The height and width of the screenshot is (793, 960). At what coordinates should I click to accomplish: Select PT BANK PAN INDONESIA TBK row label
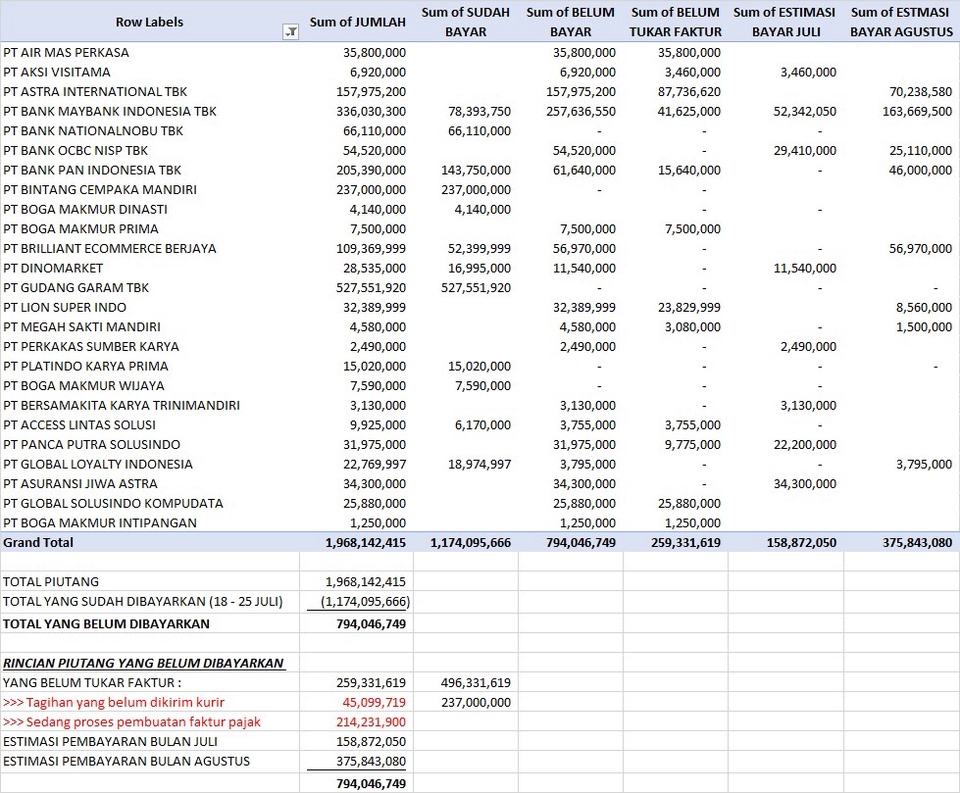92,170
